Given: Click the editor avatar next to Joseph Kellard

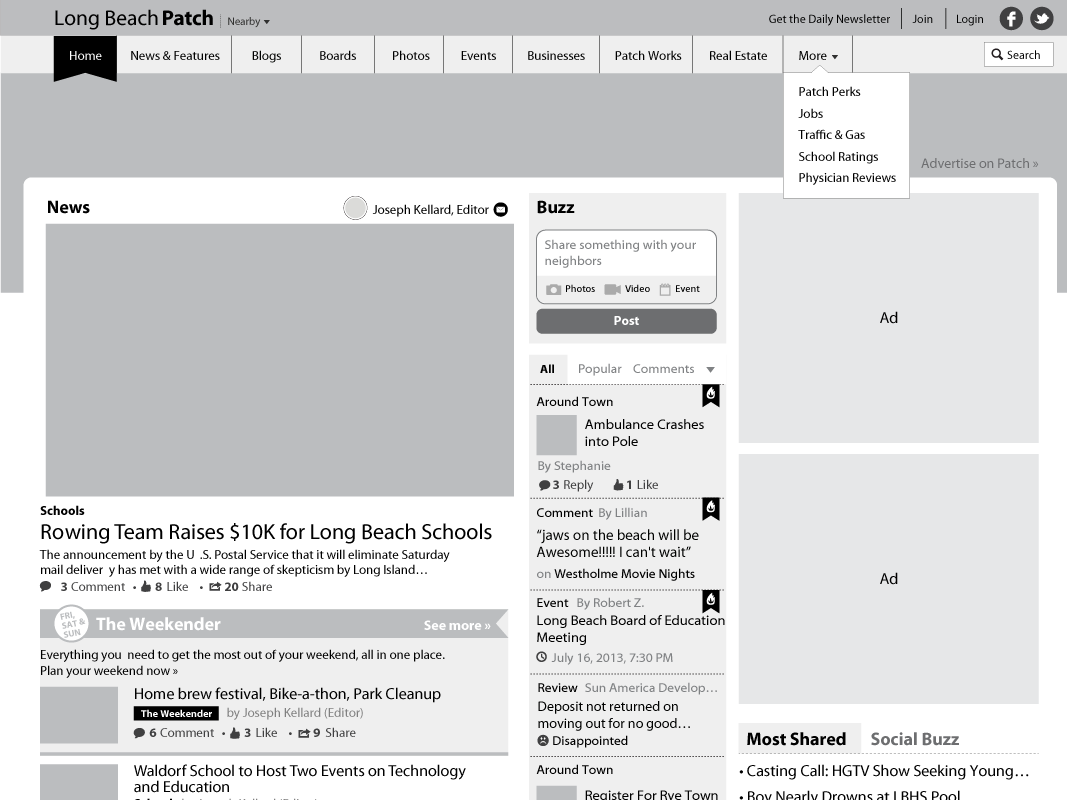Looking at the screenshot, I should [x=355, y=208].
